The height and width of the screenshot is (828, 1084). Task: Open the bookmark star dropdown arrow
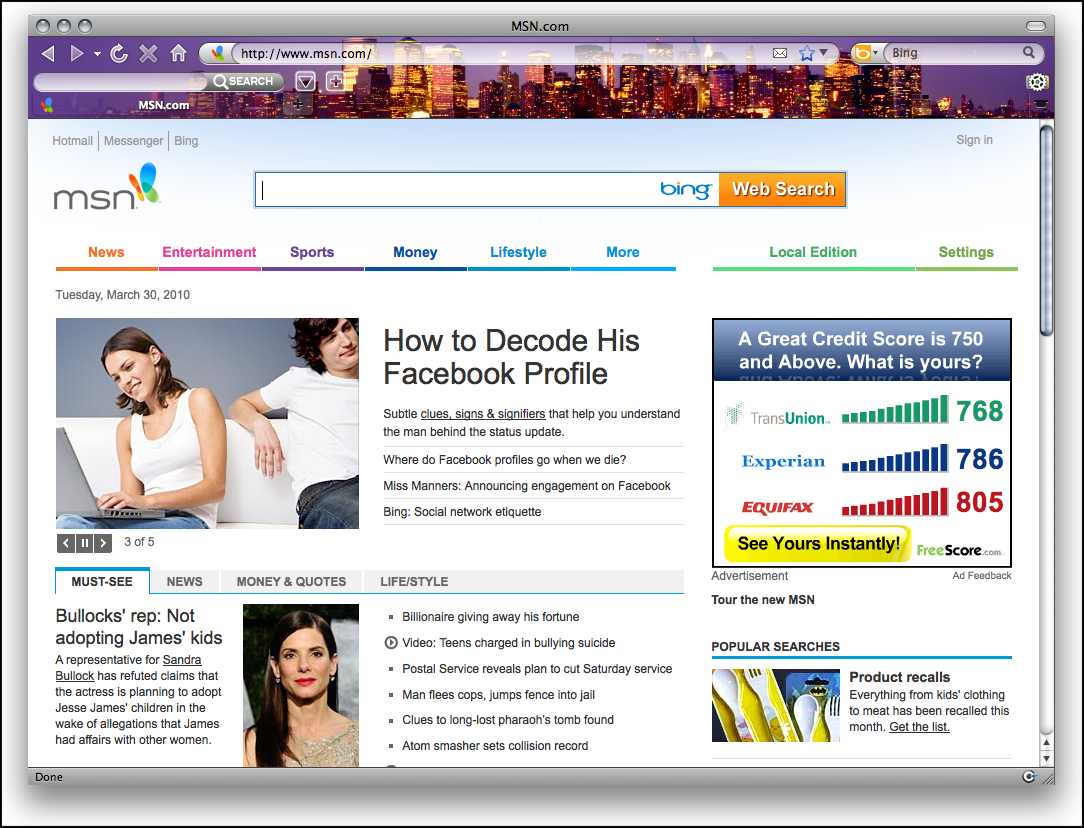pos(823,53)
